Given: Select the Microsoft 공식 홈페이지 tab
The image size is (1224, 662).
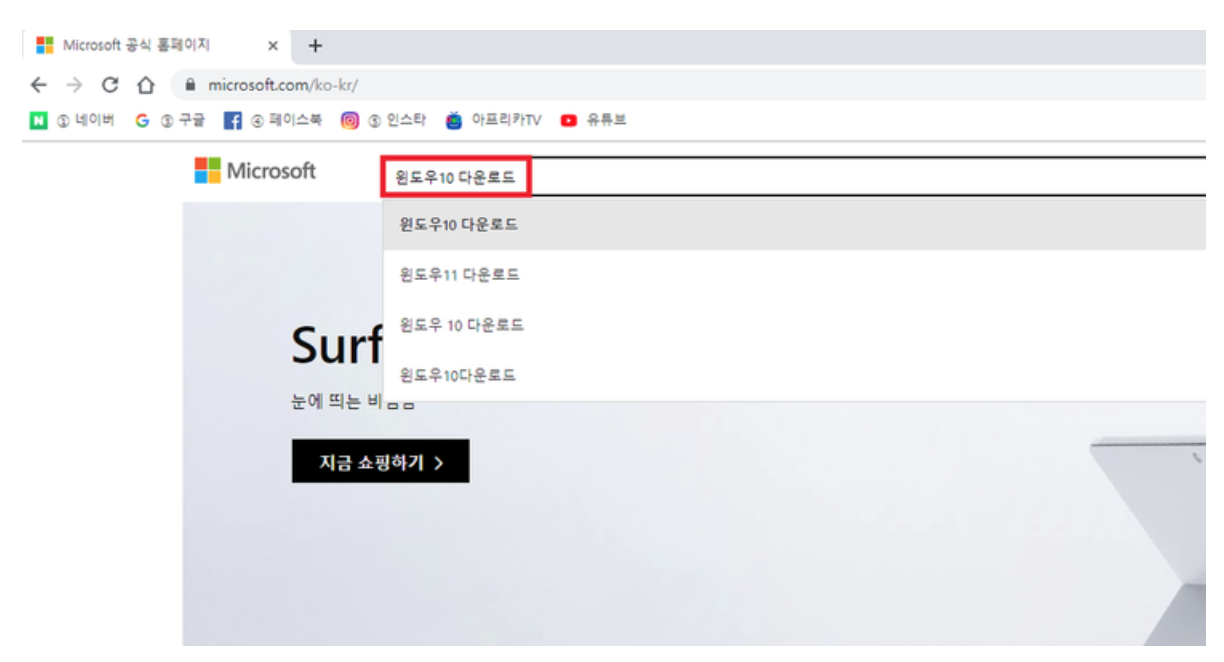Looking at the screenshot, I should [x=156, y=46].
